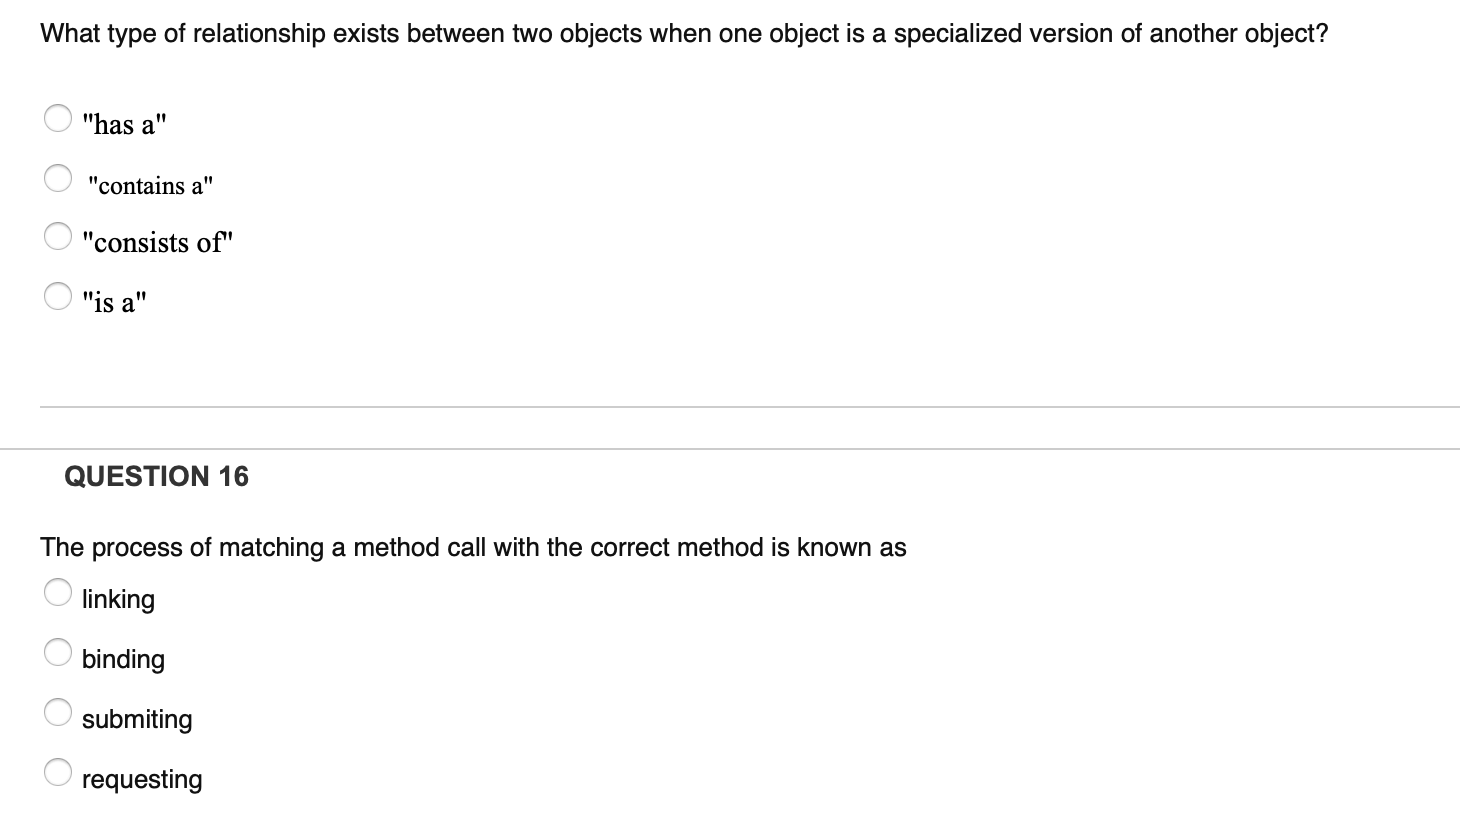1460x828 pixels.
Task: Click the specialized version question text
Action: click(684, 34)
